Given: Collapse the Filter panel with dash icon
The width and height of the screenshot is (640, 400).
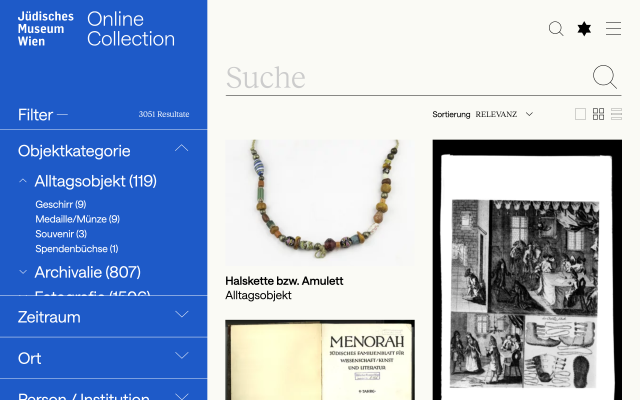Looking at the screenshot, I should 62,115.
